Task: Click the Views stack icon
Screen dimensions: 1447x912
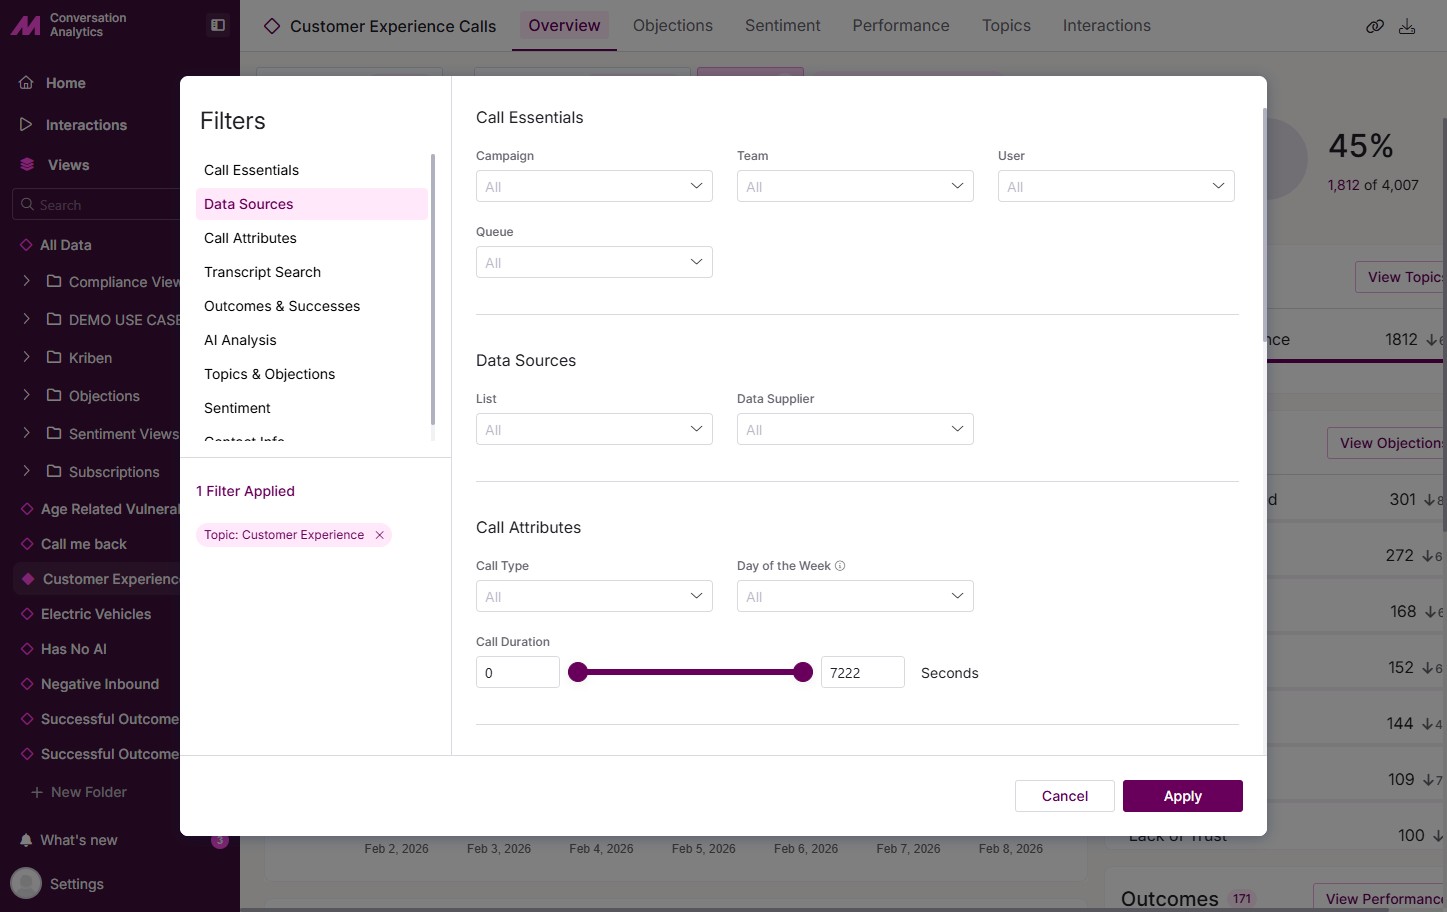Action: pos(27,165)
